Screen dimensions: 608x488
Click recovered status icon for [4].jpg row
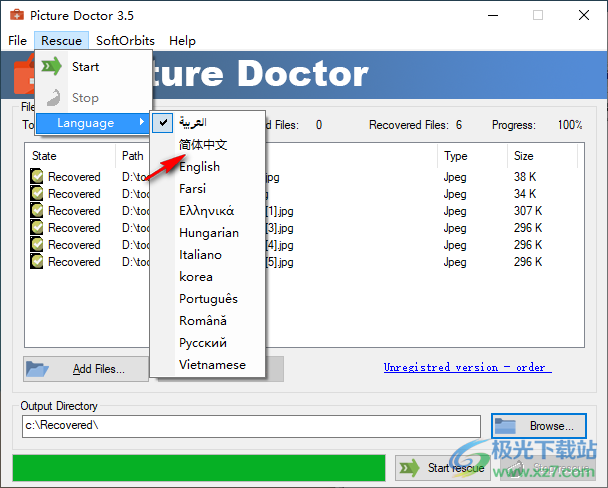pos(37,245)
